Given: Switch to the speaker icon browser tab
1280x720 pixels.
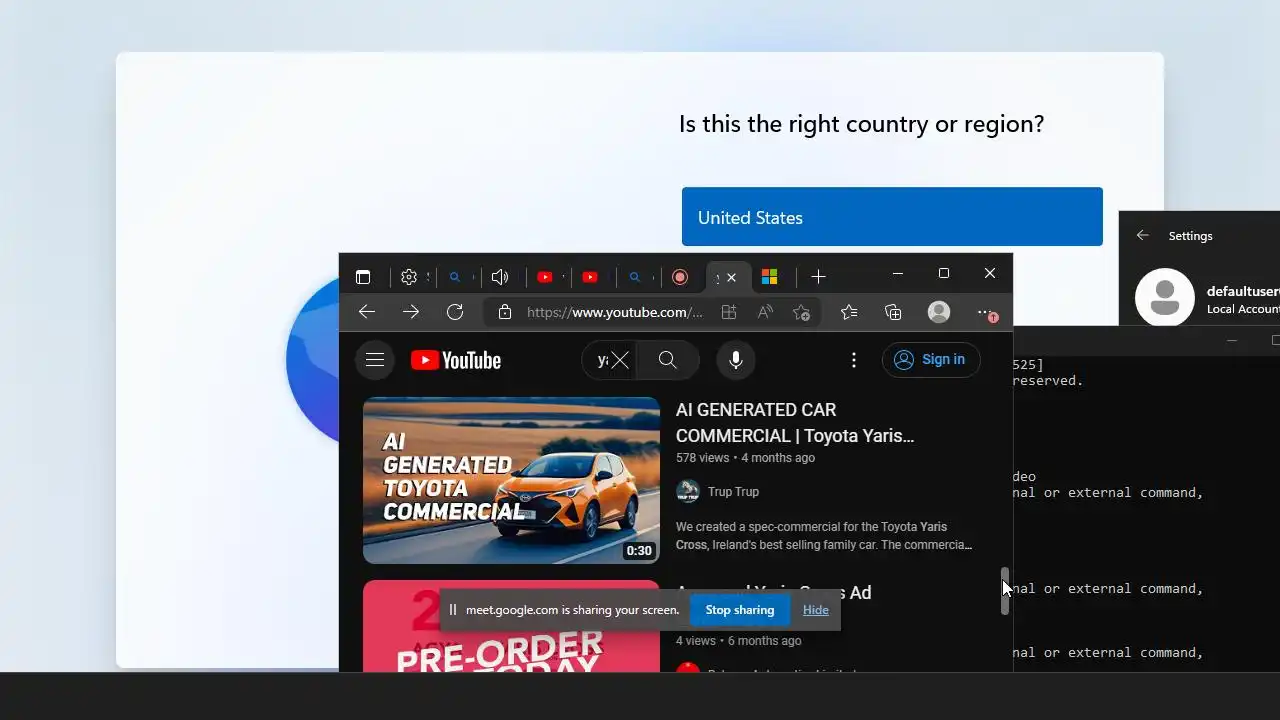Looking at the screenshot, I should click(x=500, y=277).
